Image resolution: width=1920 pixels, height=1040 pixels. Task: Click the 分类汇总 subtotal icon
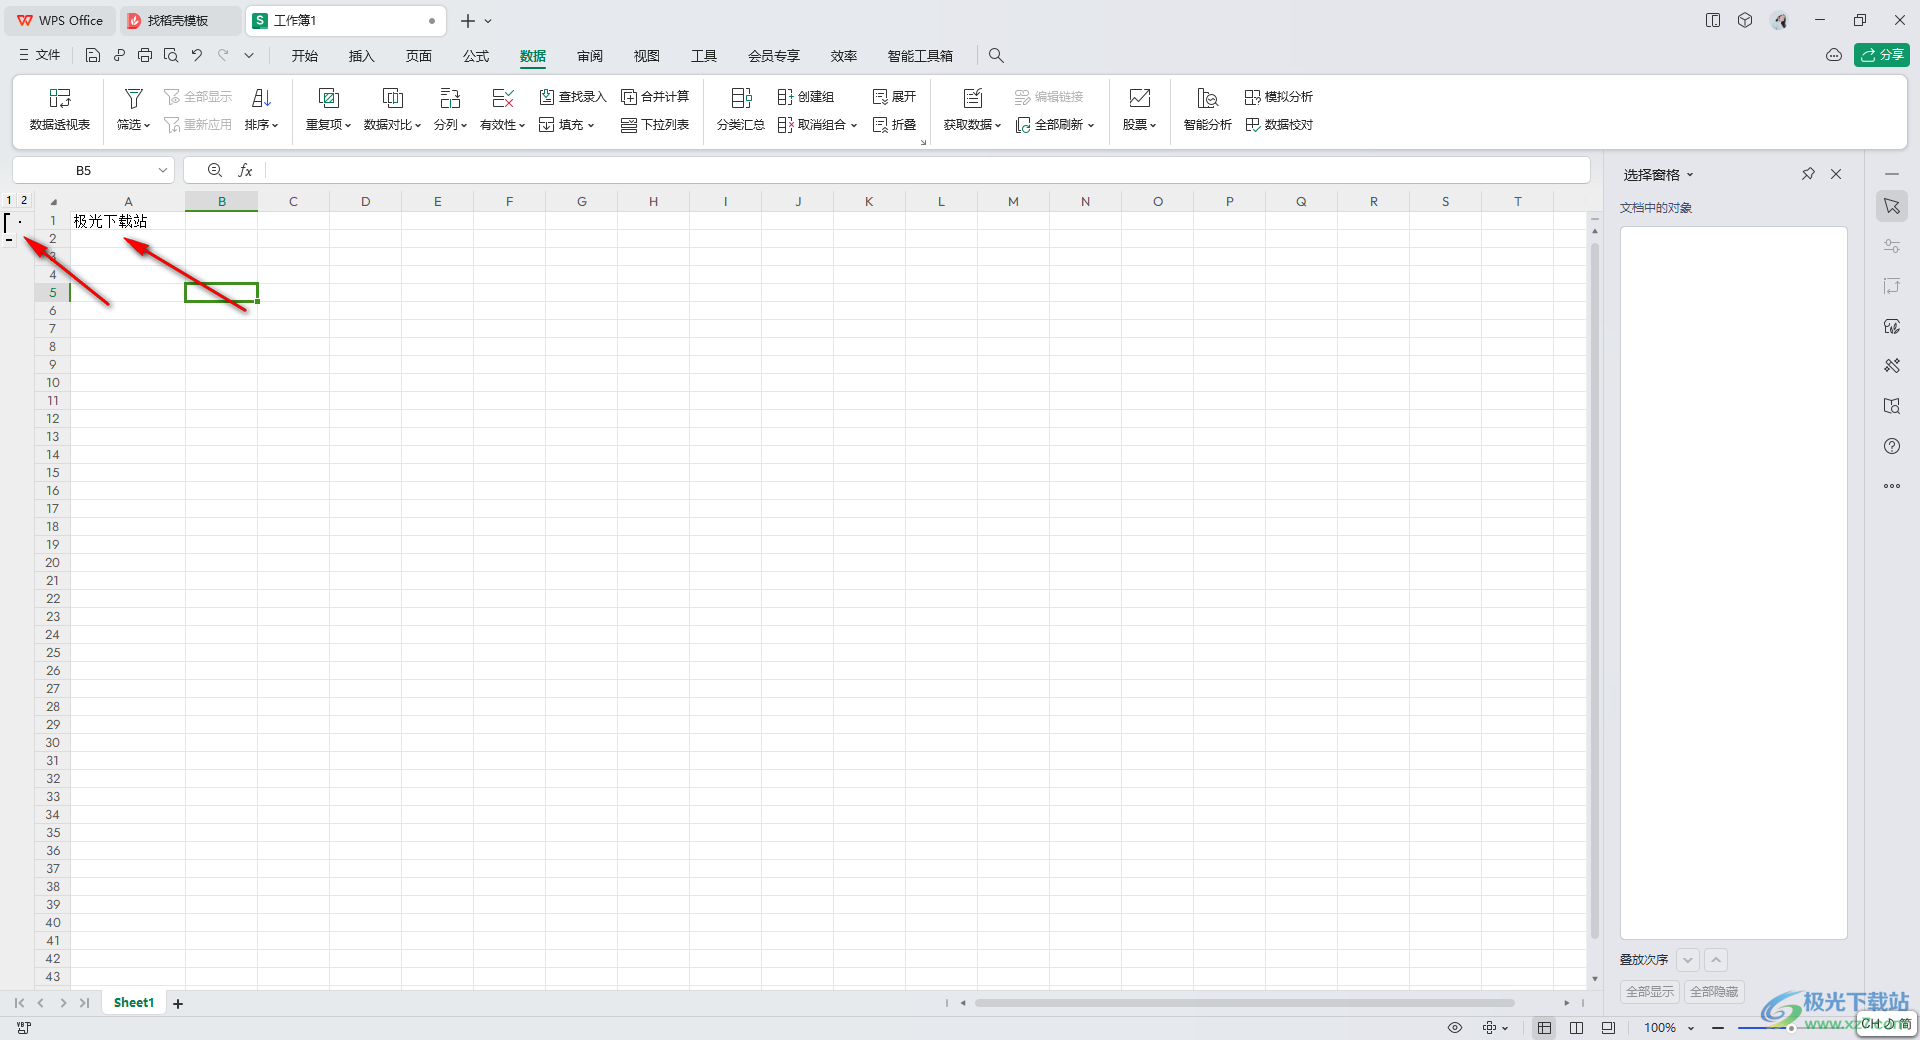pos(741,98)
